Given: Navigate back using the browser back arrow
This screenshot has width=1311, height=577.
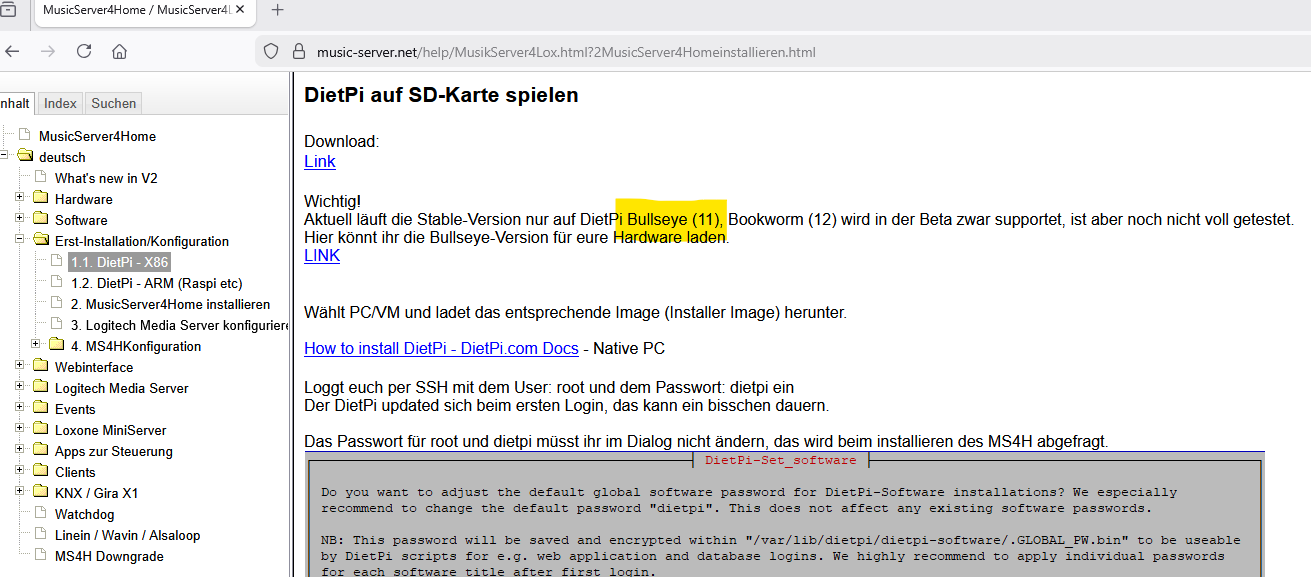Looking at the screenshot, I should (12, 50).
